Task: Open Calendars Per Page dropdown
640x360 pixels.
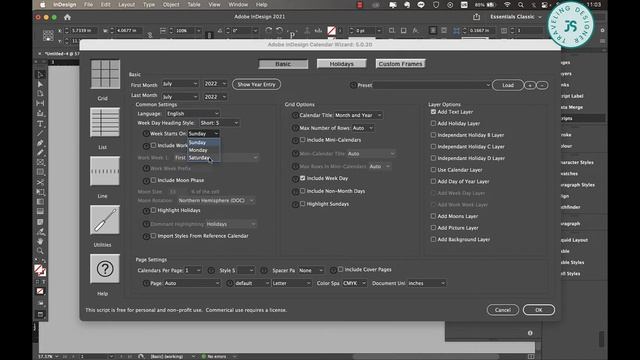Action: (x=193, y=270)
